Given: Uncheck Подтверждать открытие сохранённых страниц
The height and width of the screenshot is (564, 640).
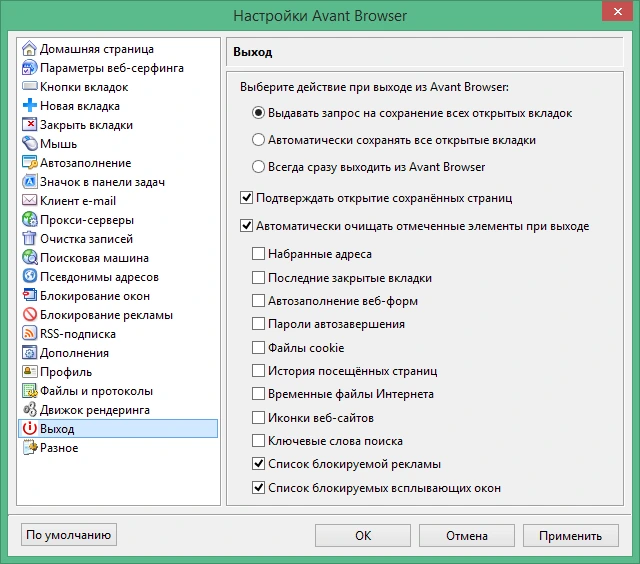Looking at the screenshot, I should pos(246,198).
